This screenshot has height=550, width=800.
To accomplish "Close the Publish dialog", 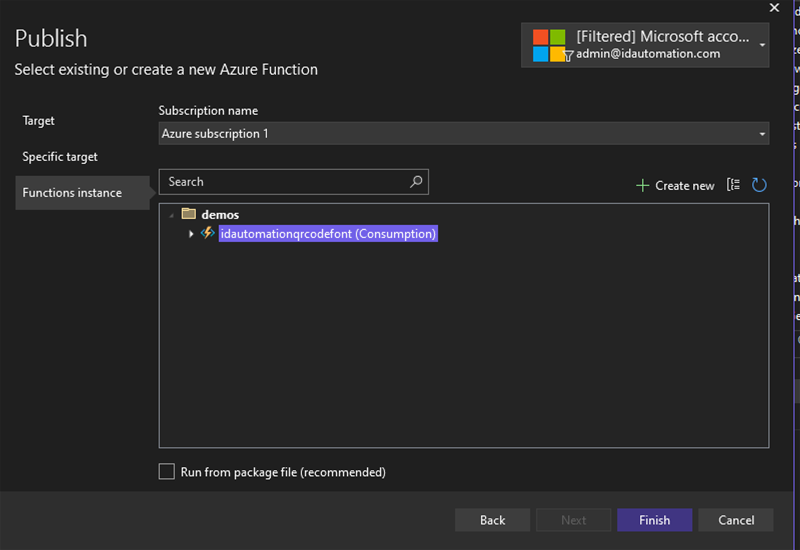I will pyautogui.click(x=774, y=8).
